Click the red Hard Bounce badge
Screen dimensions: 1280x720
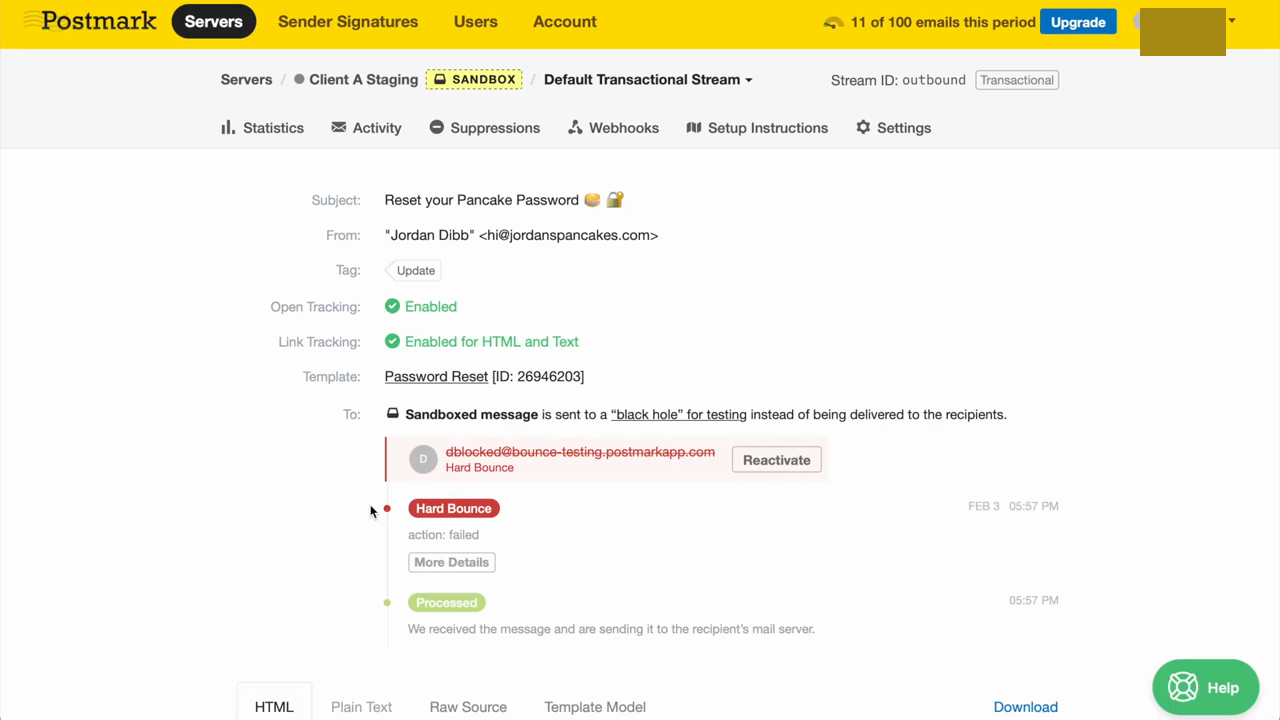coord(453,508)
